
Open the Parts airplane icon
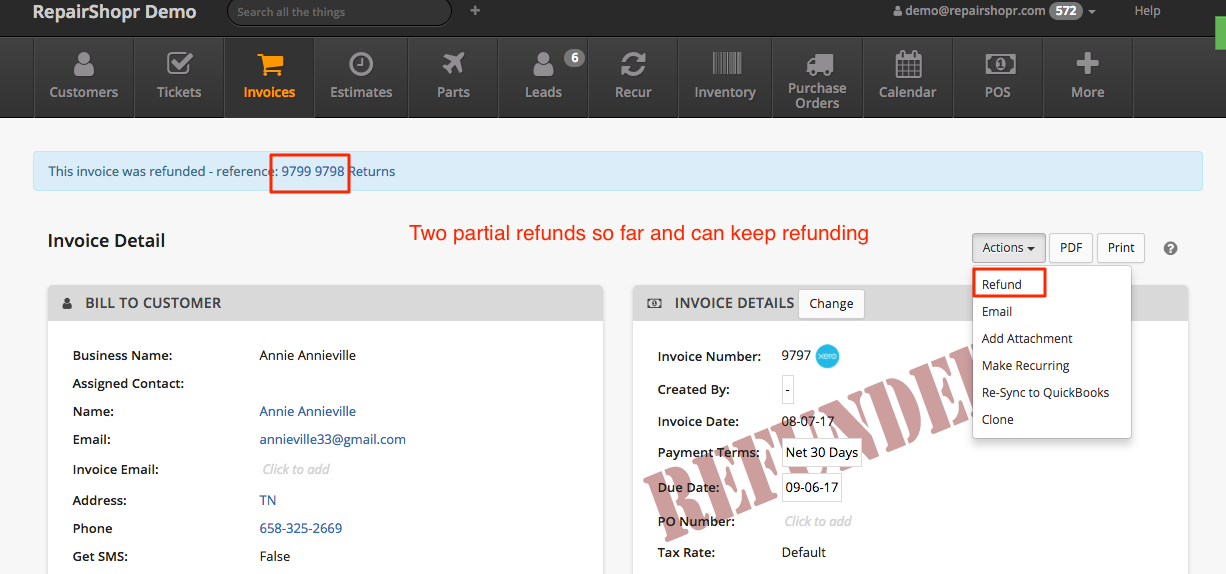[453, 65]
